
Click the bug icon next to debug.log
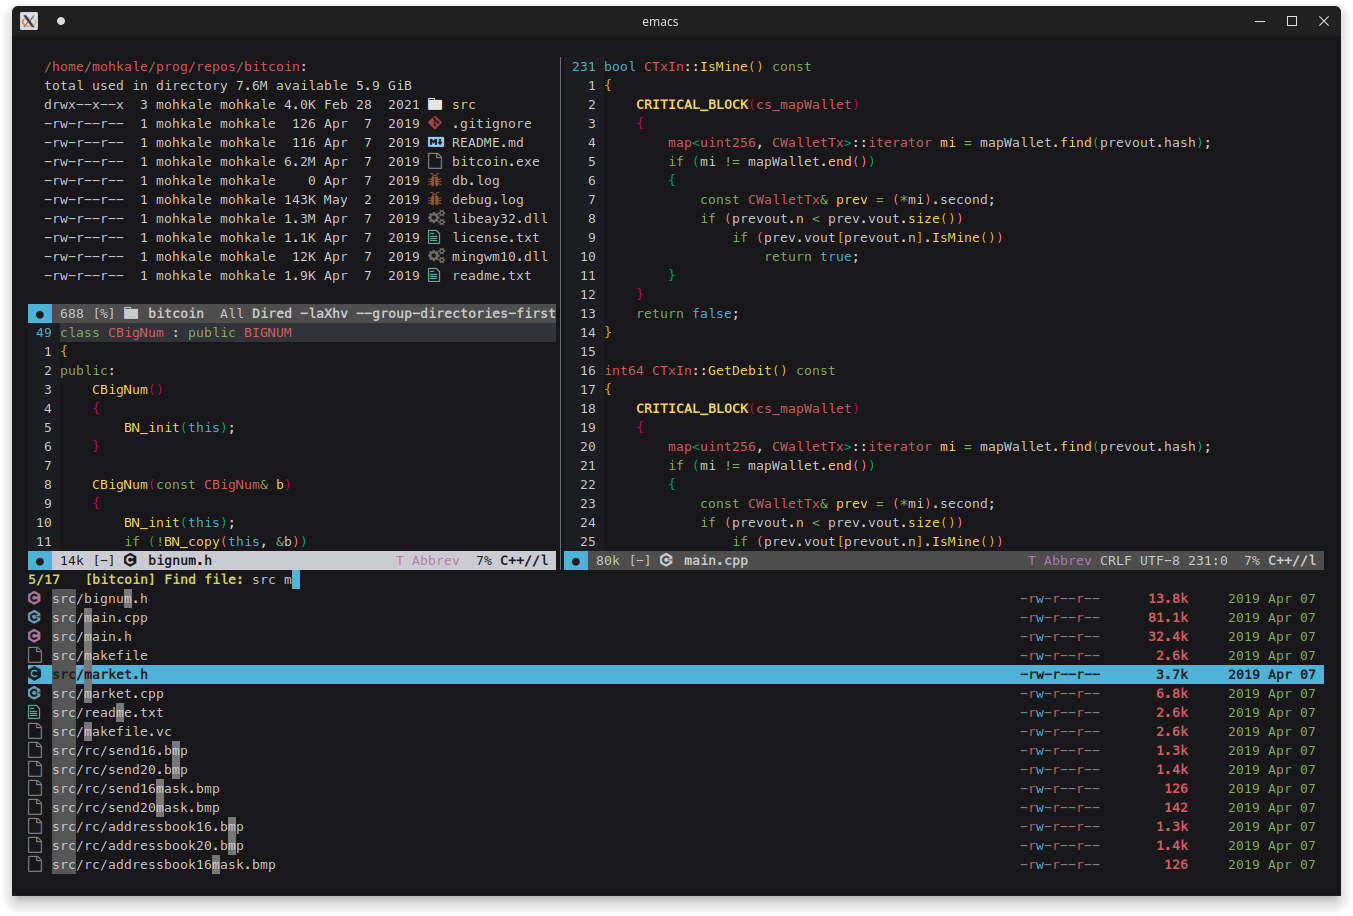(435, 199)
